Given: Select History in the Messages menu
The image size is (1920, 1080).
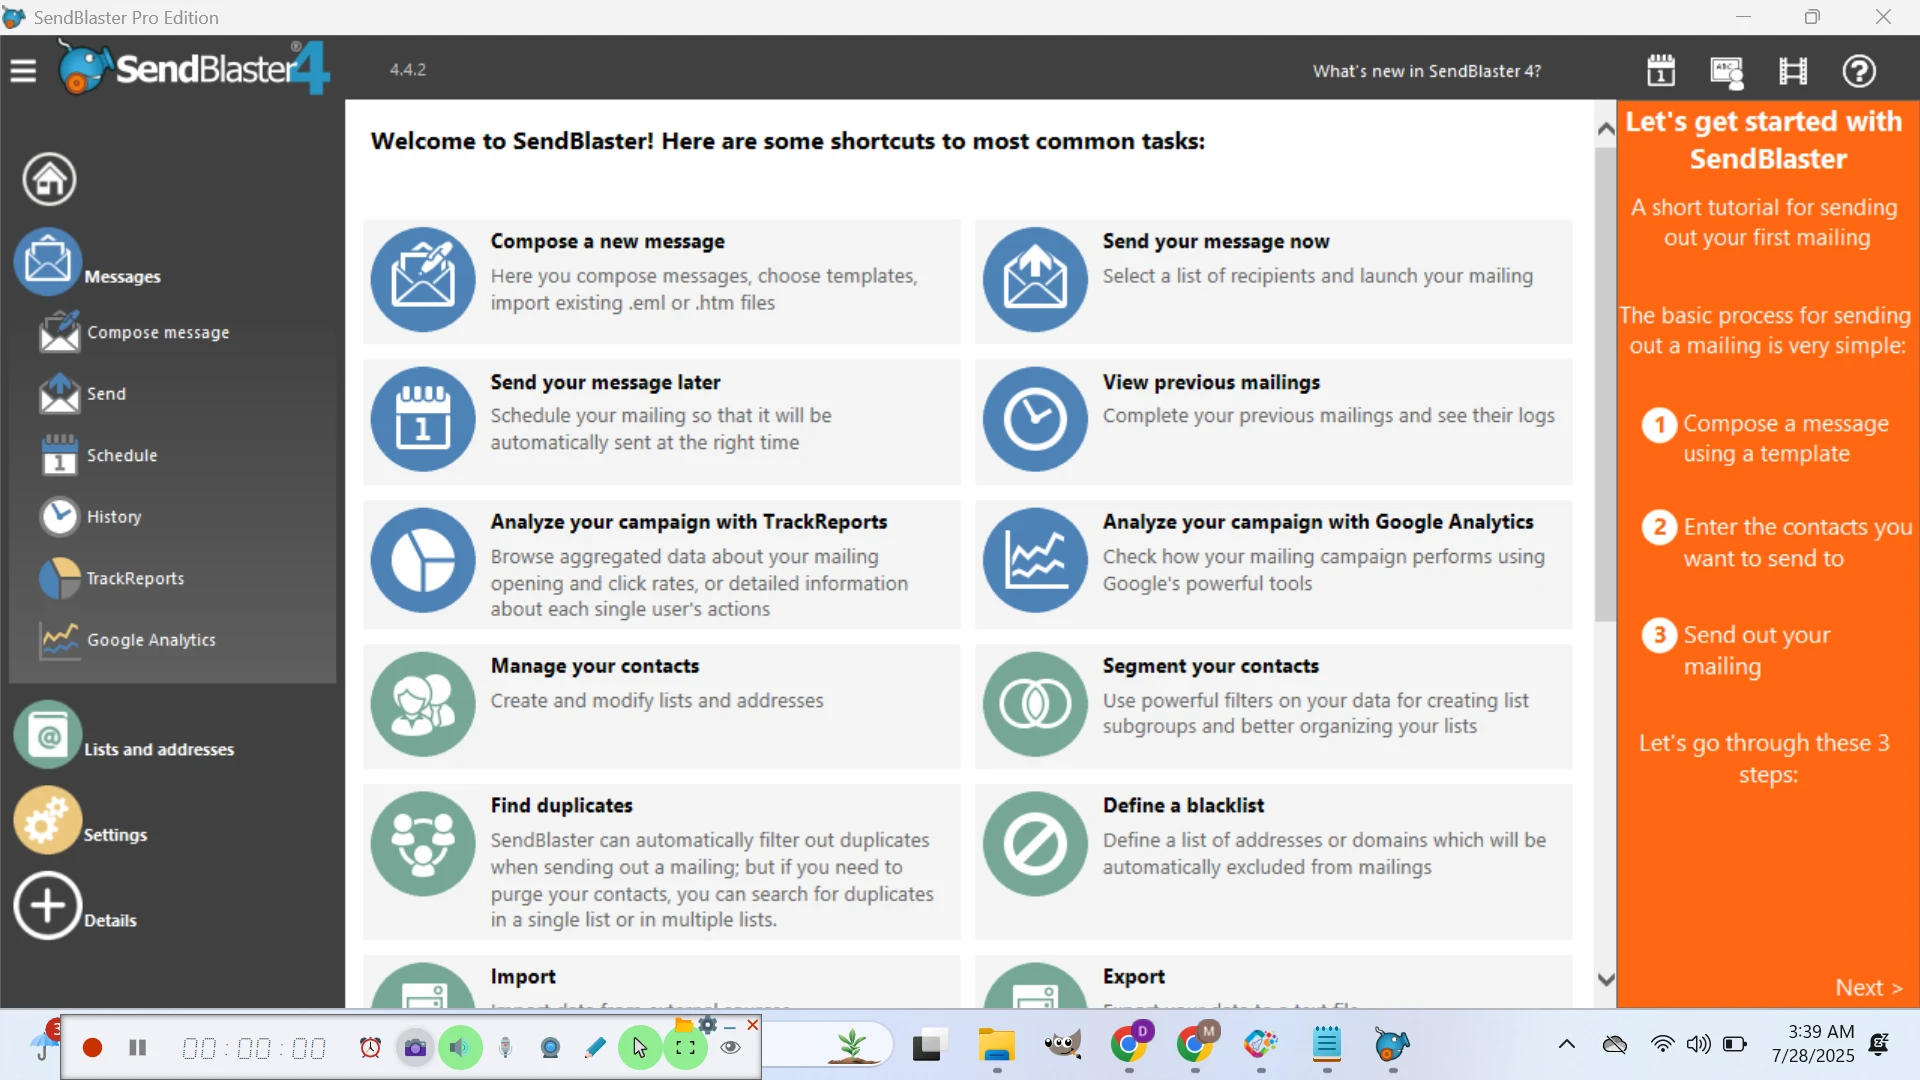Looking at the screenshot, I should [x=113, y=517].
